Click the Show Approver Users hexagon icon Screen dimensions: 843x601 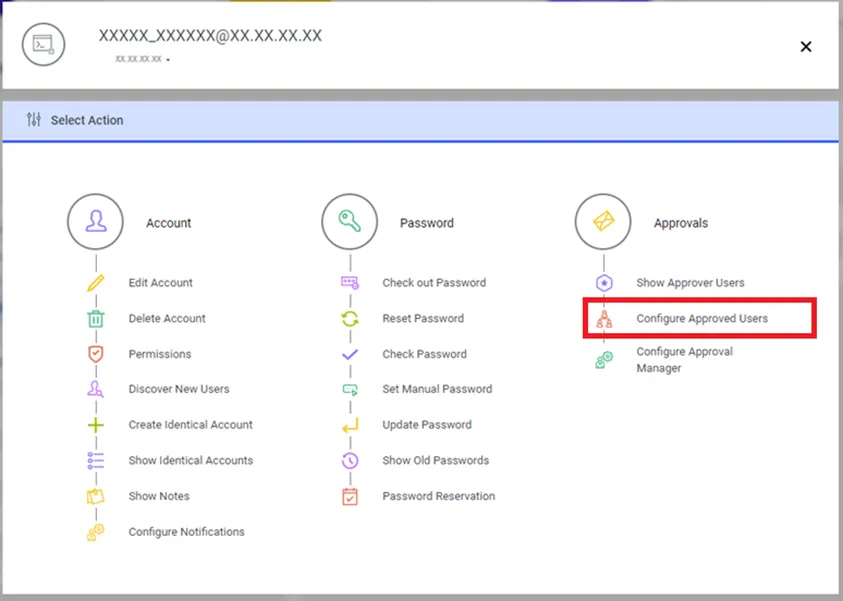(x=604, y=283)
